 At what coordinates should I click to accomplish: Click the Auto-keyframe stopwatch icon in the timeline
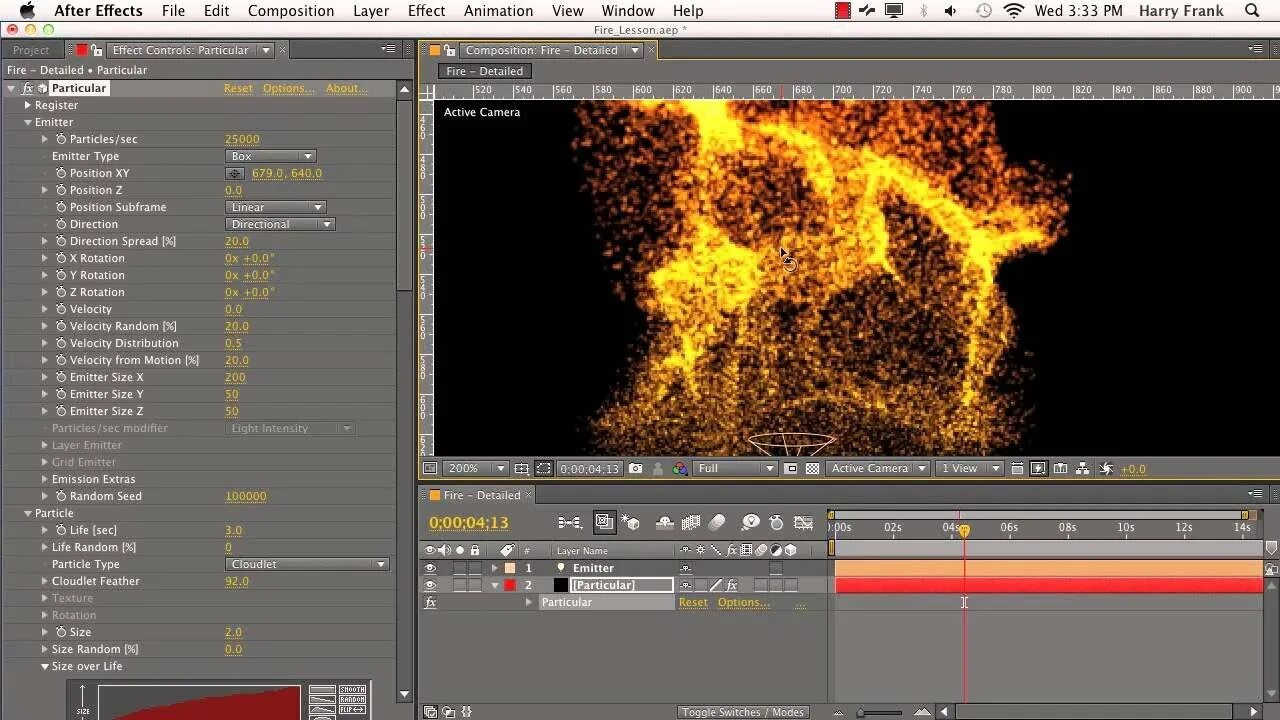[776, 522]
